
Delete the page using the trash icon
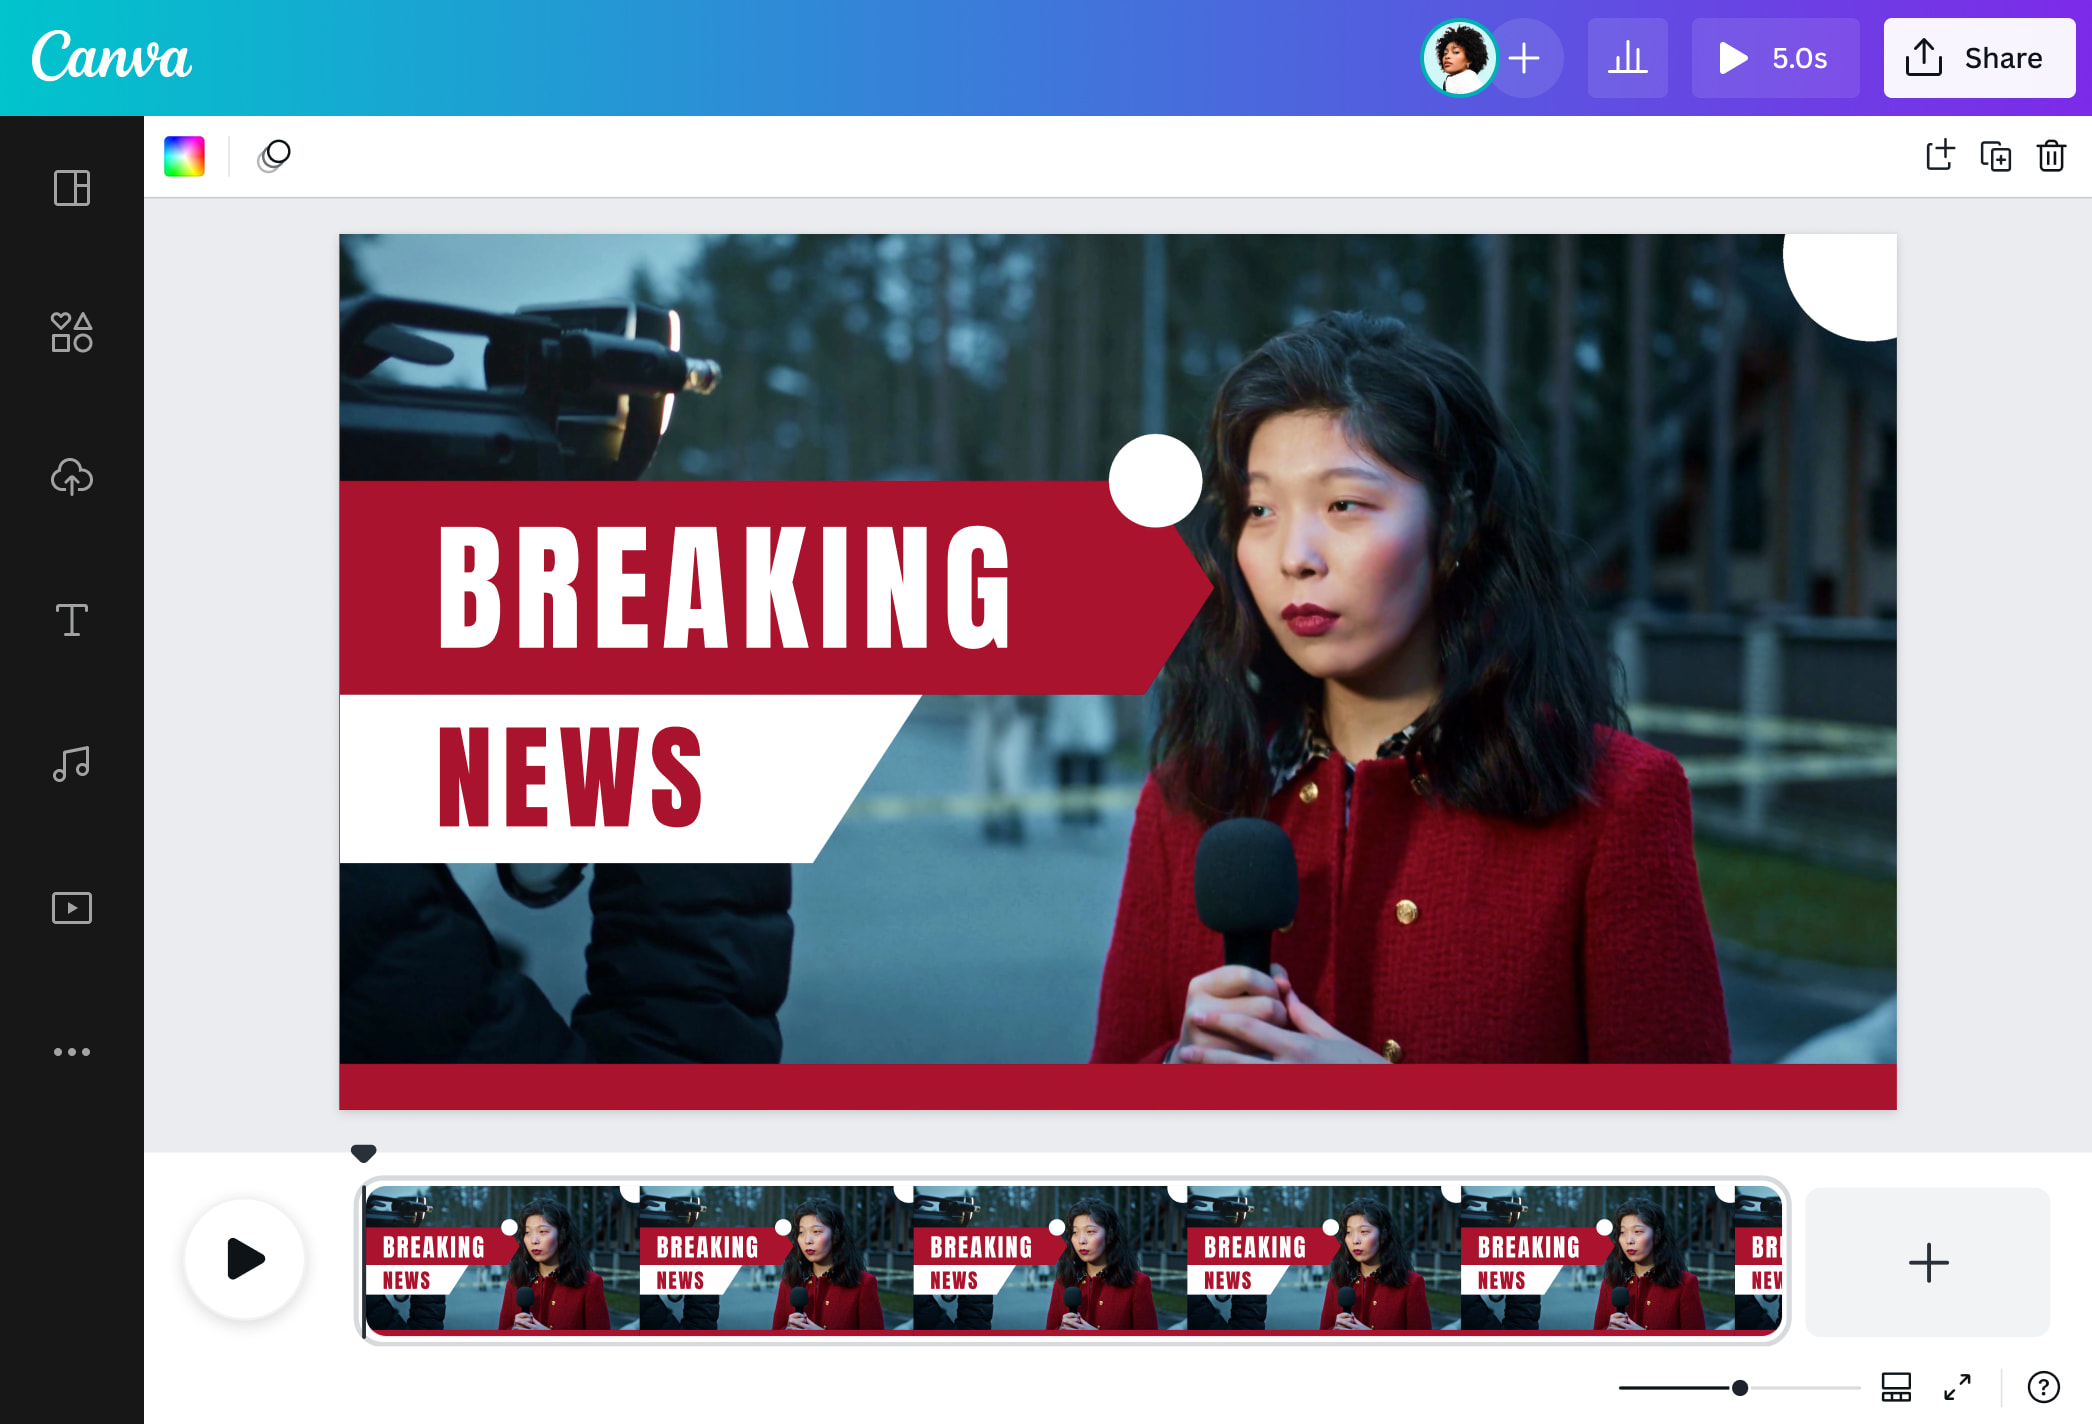pos(2051,156)
